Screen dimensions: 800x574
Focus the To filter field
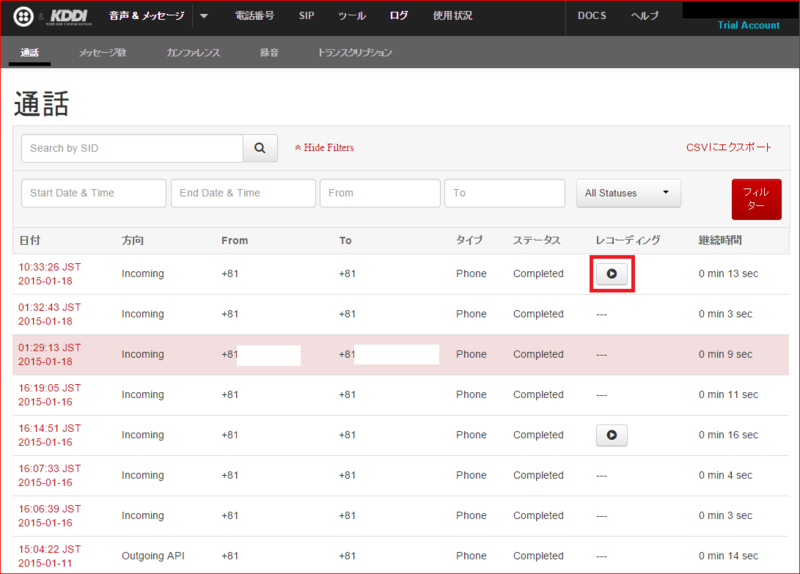(x=505, y=193)
